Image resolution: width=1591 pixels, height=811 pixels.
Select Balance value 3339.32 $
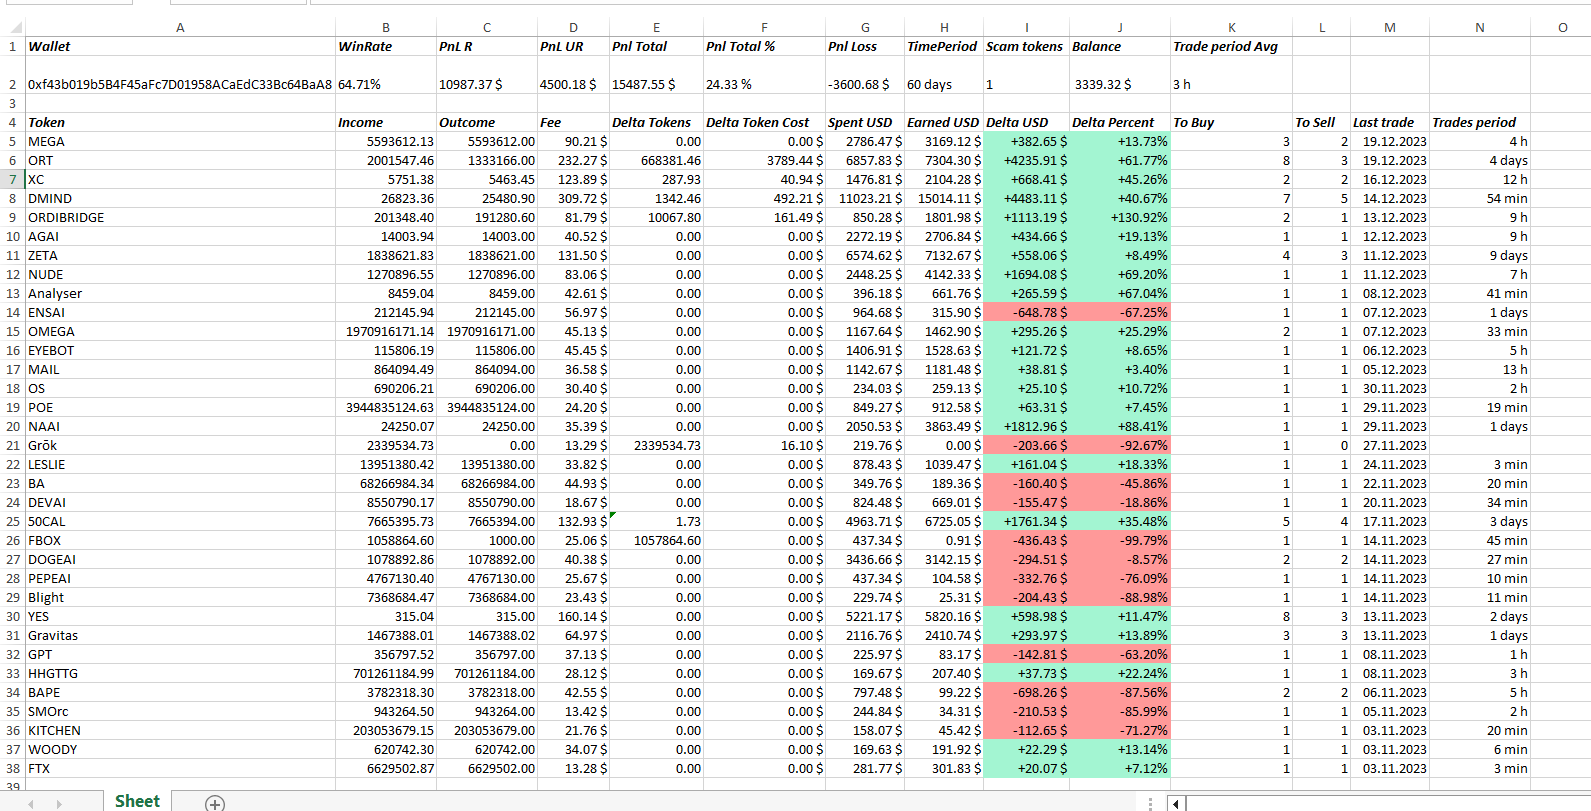(1120, 75)
